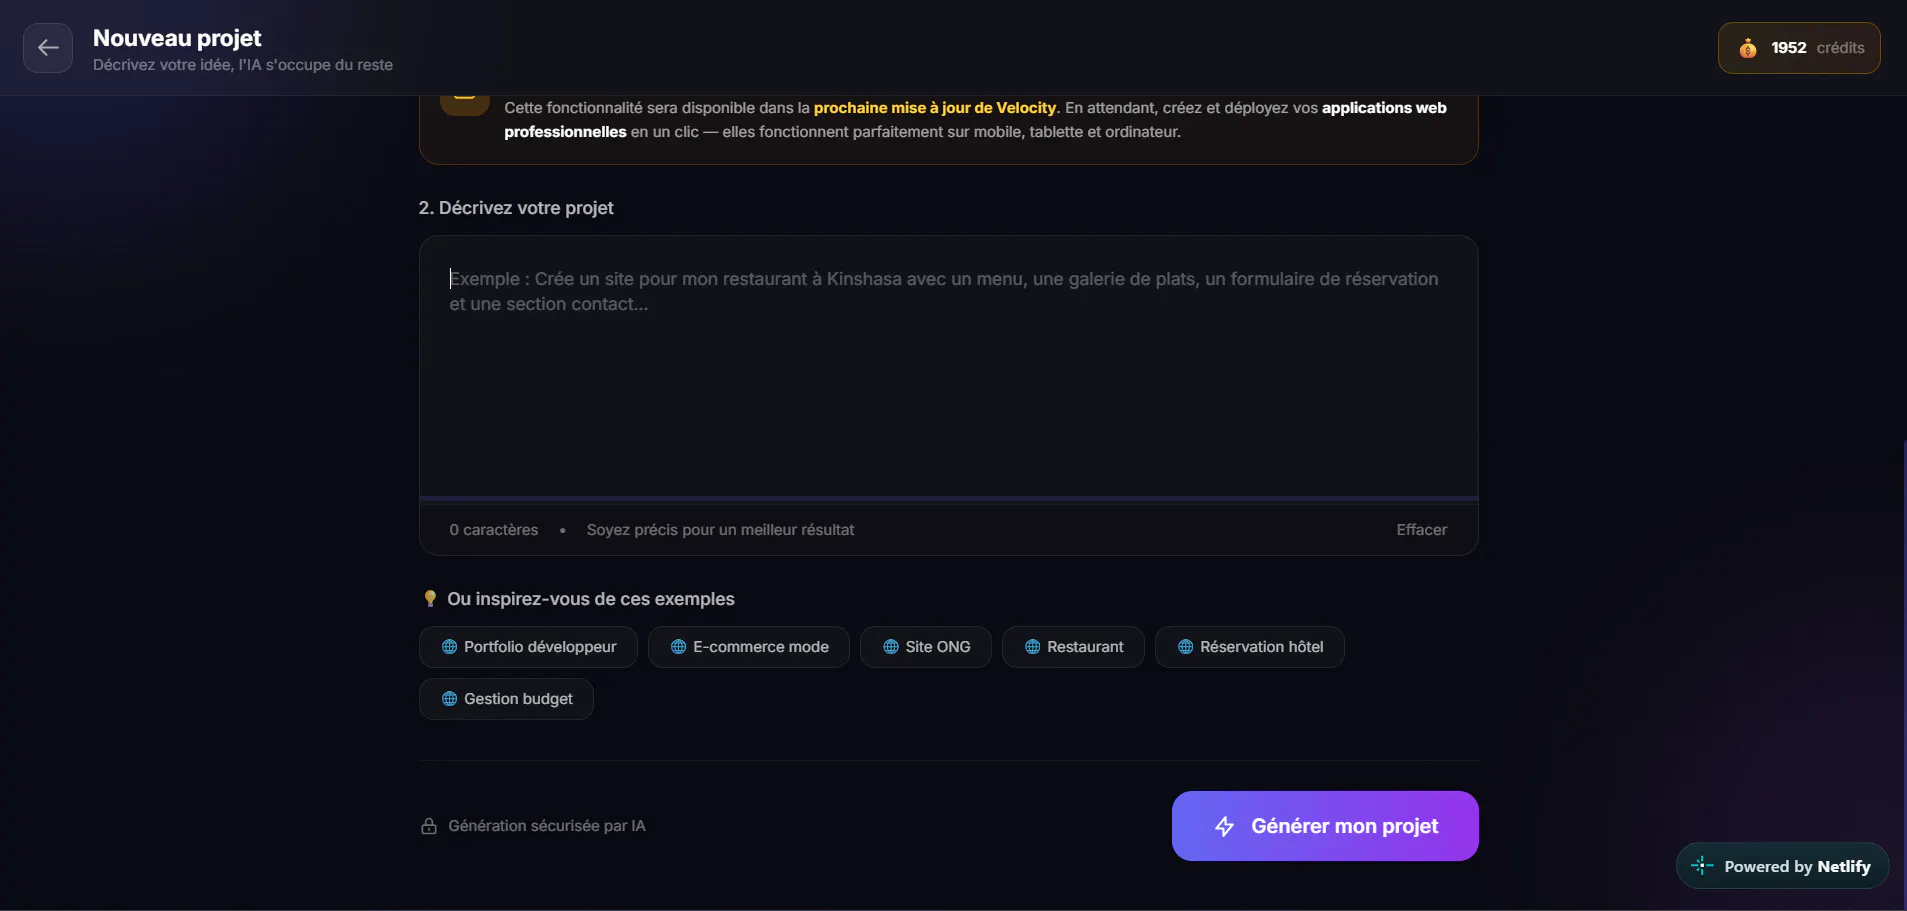Click the 'Nouveau projet' page title
This screenshot has height=911, width=1907.
click(x=177, y=38)
